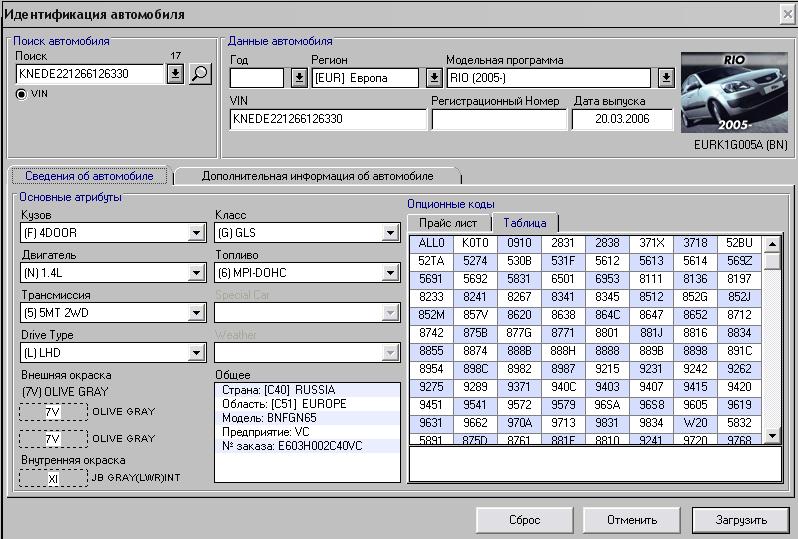This screenshot has height=539, width=798.
Task: Open the Кузов 4DOOR combo box
Action: click(x=196, y=233)
